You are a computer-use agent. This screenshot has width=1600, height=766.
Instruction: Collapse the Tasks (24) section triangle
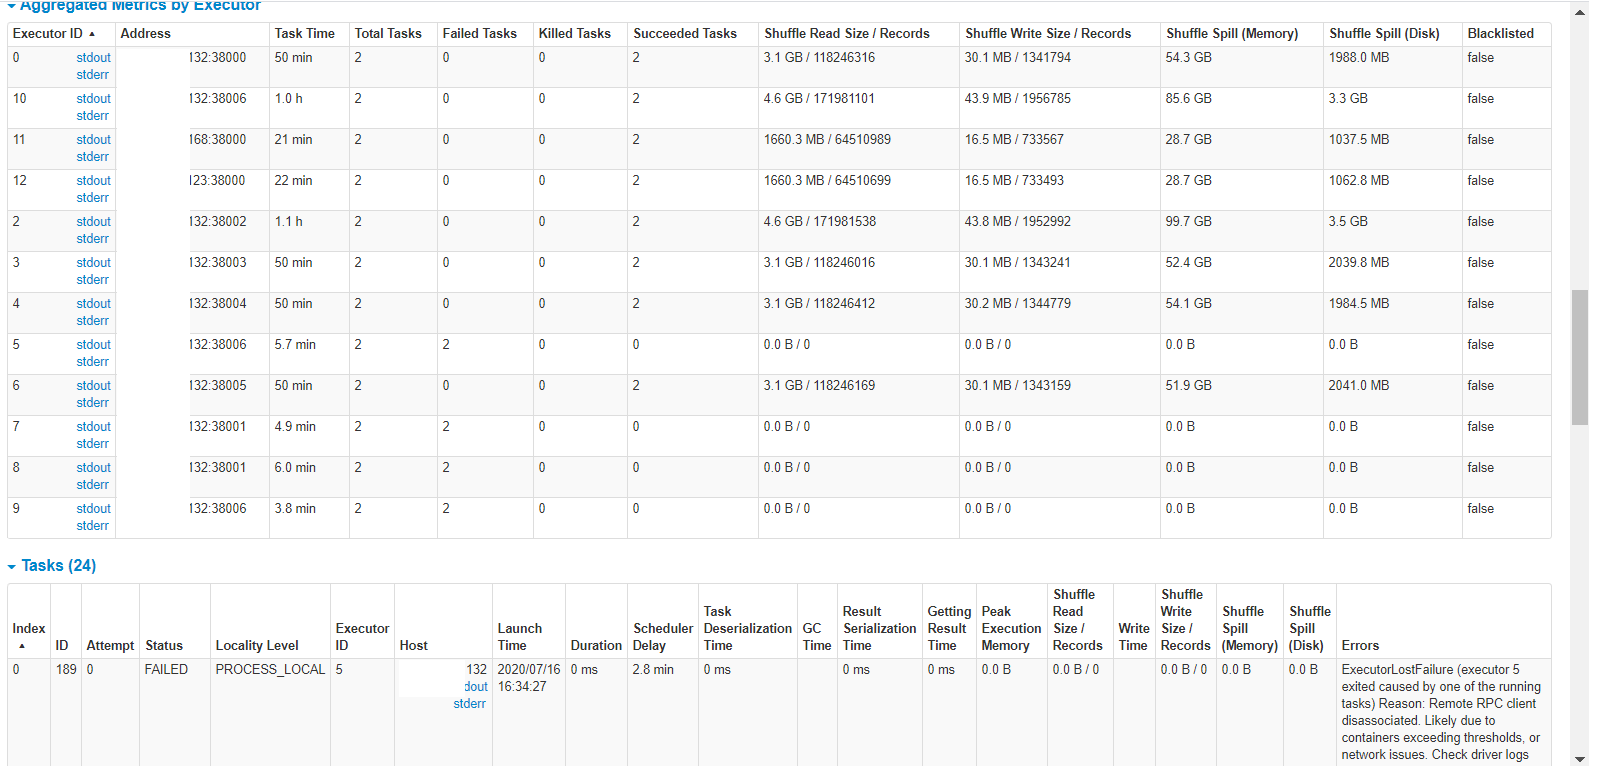pyautogui.click(x=12, y=567)
